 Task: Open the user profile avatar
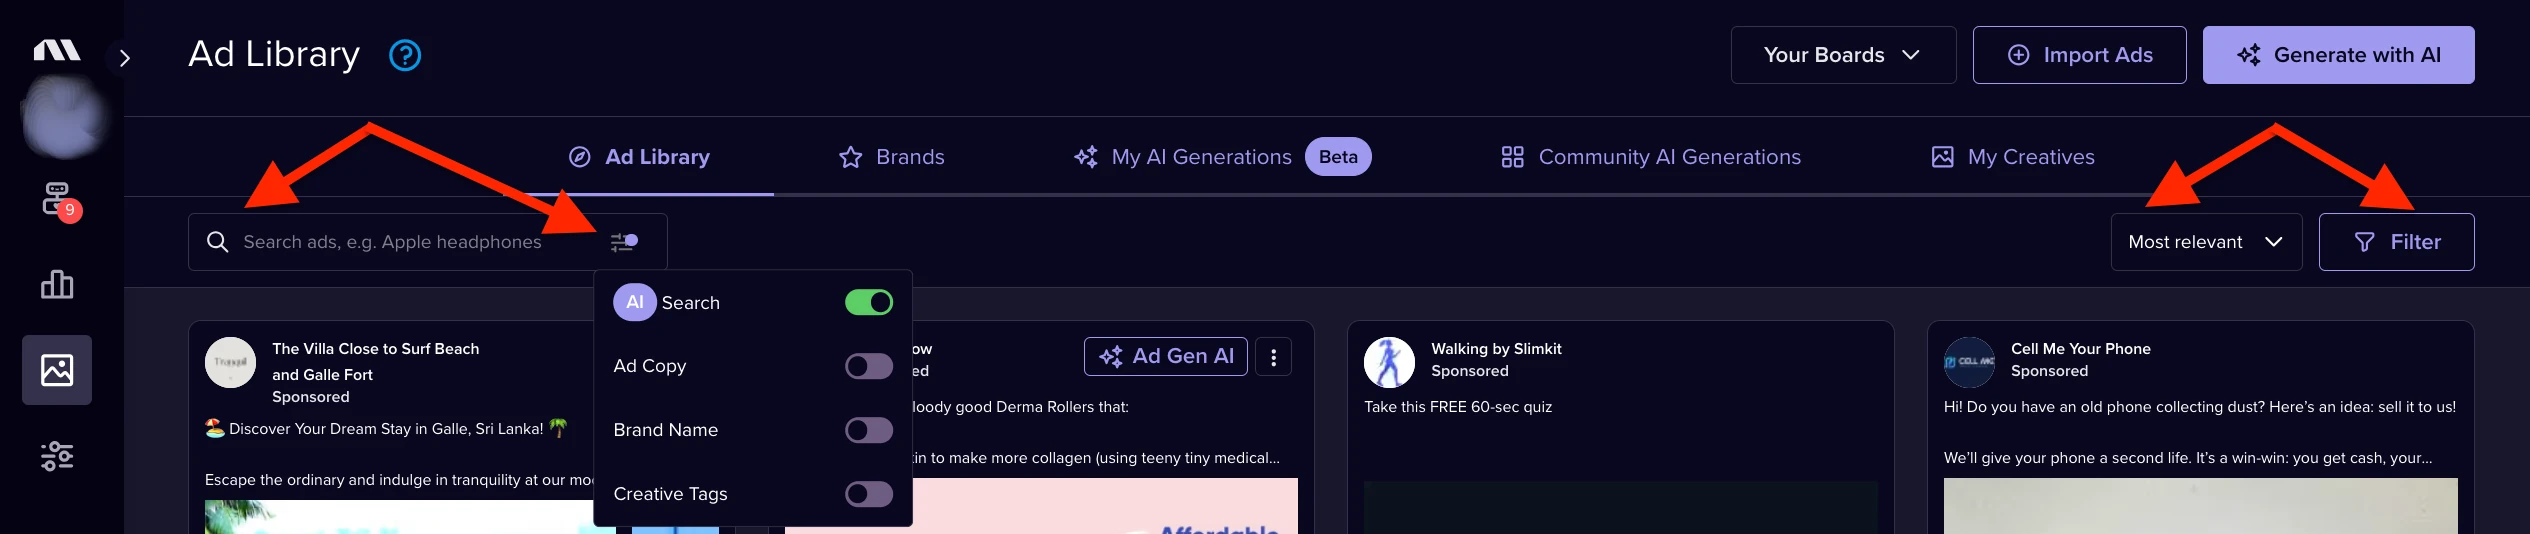click(x=63, y=118)
